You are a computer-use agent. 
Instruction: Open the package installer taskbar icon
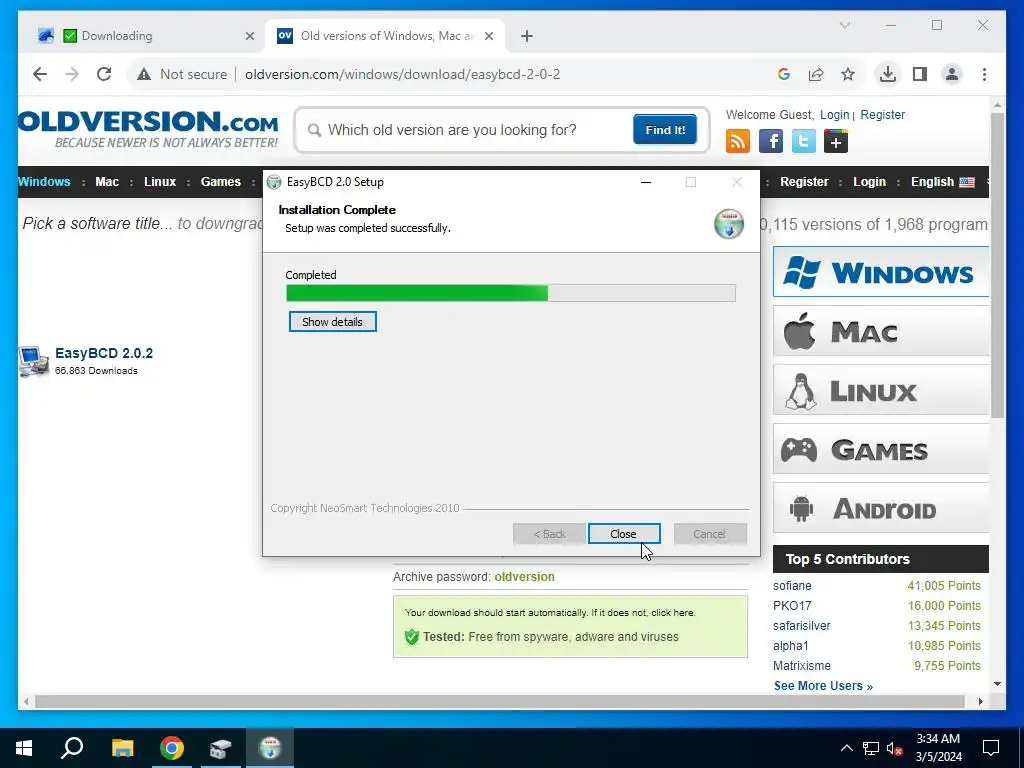221,748
